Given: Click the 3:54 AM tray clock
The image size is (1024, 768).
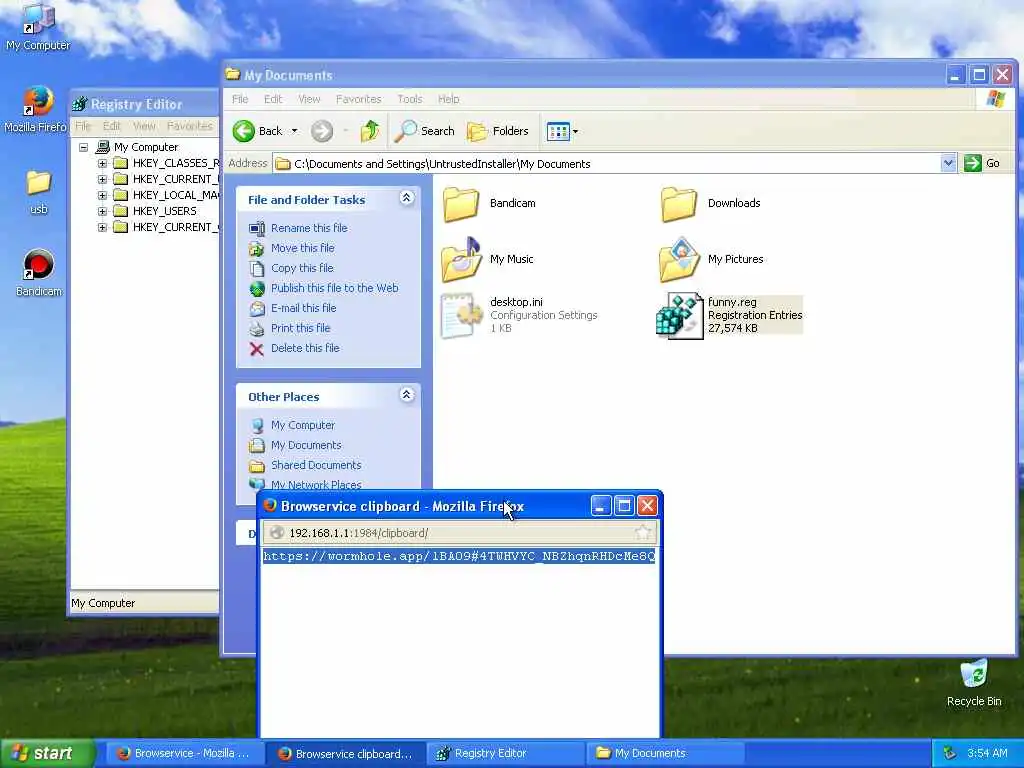Looking at the screenshot, I should click(987, 754).
